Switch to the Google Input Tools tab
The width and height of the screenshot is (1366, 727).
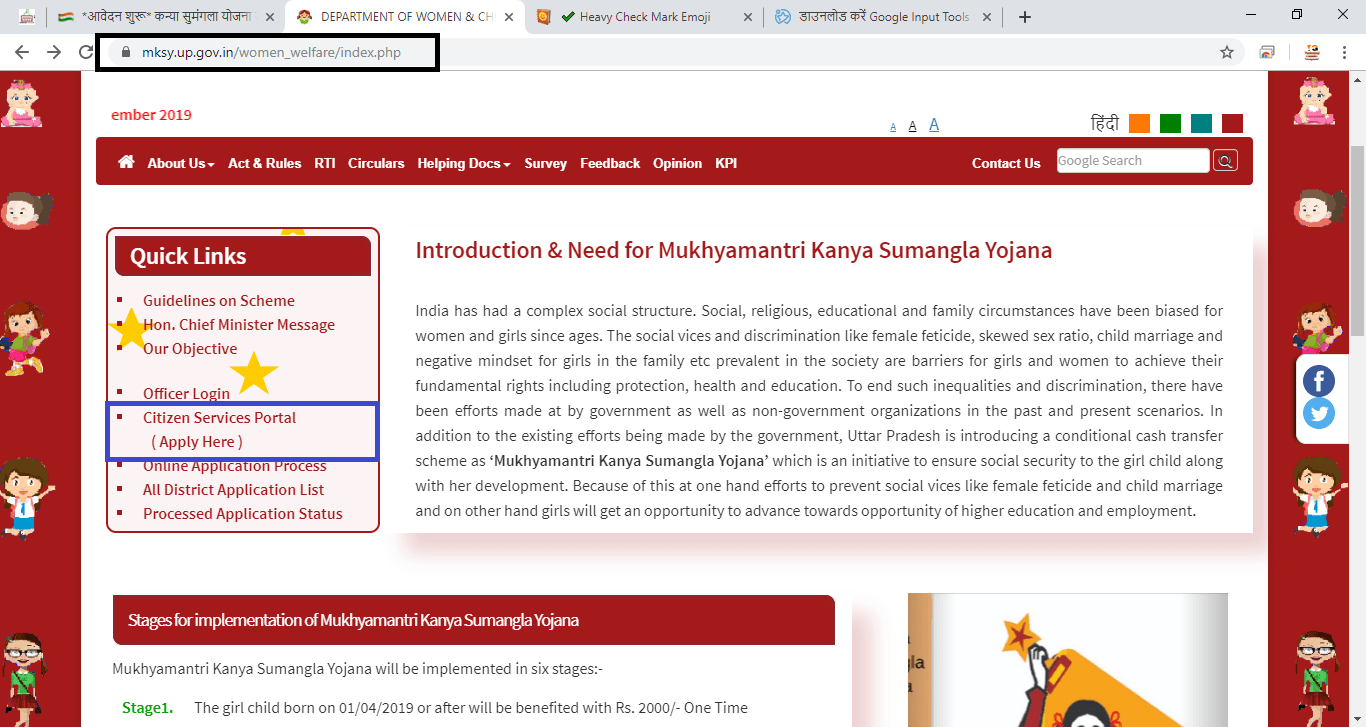click(x=884, y=17)
